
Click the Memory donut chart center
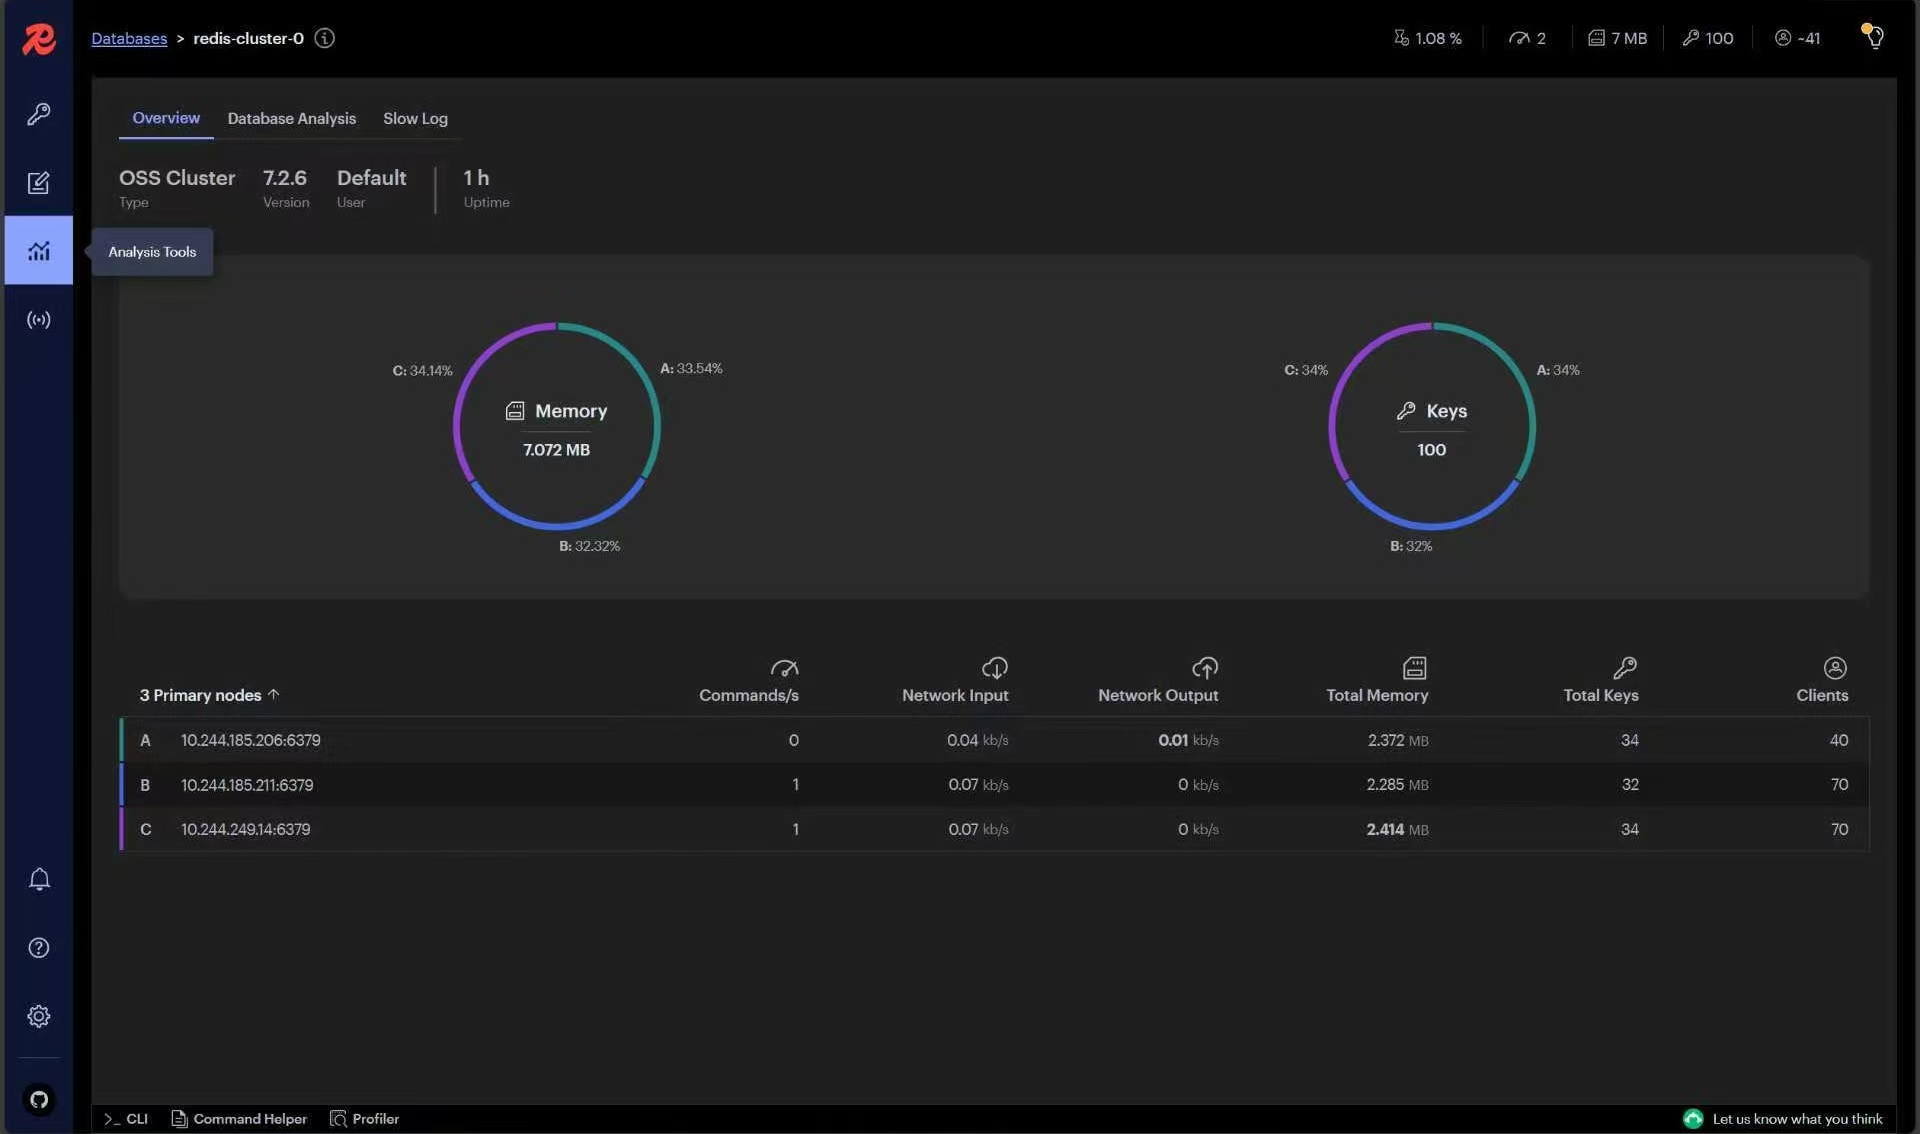557,427
